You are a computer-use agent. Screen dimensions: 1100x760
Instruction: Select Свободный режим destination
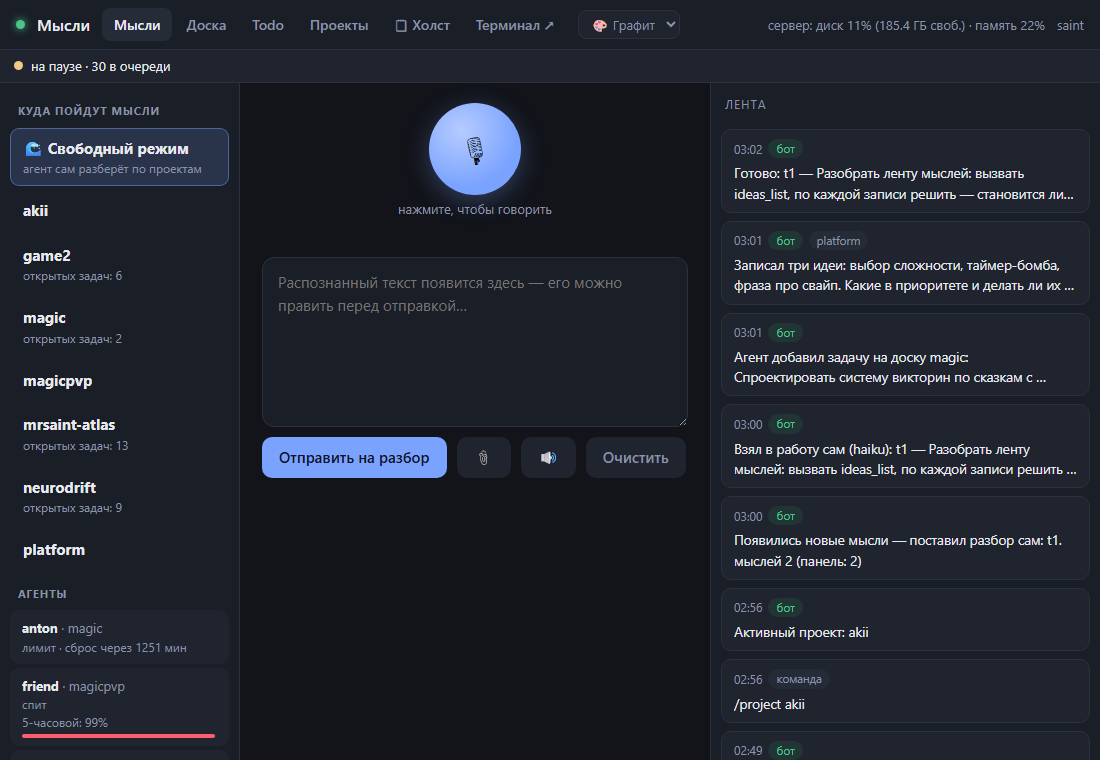point(119,157)
